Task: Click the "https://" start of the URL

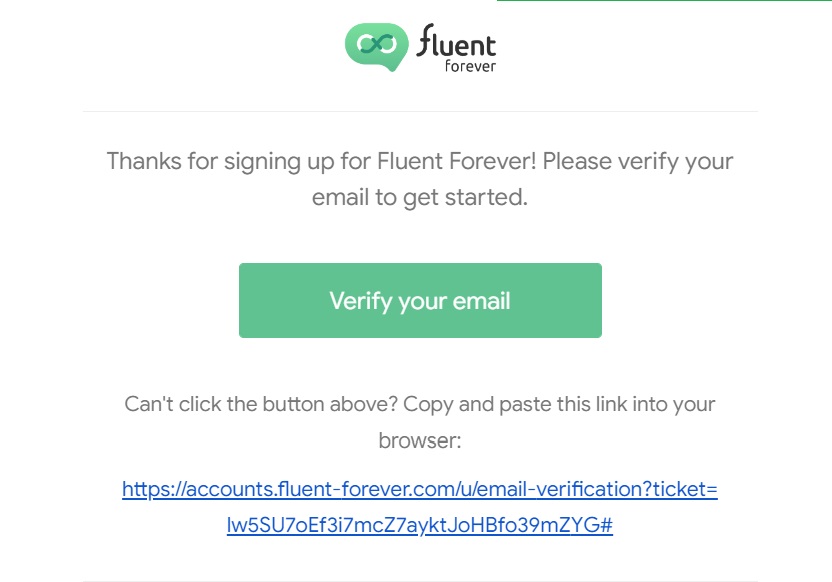Action: point(150,490)
